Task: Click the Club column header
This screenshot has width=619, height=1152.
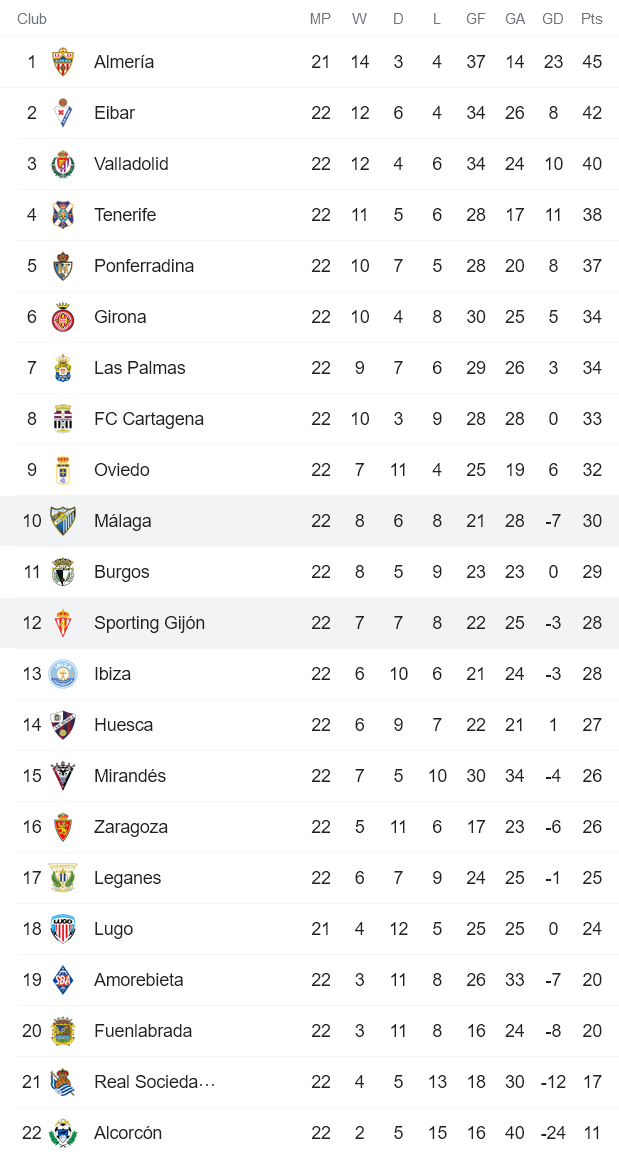Action: (x=32, y=19)
